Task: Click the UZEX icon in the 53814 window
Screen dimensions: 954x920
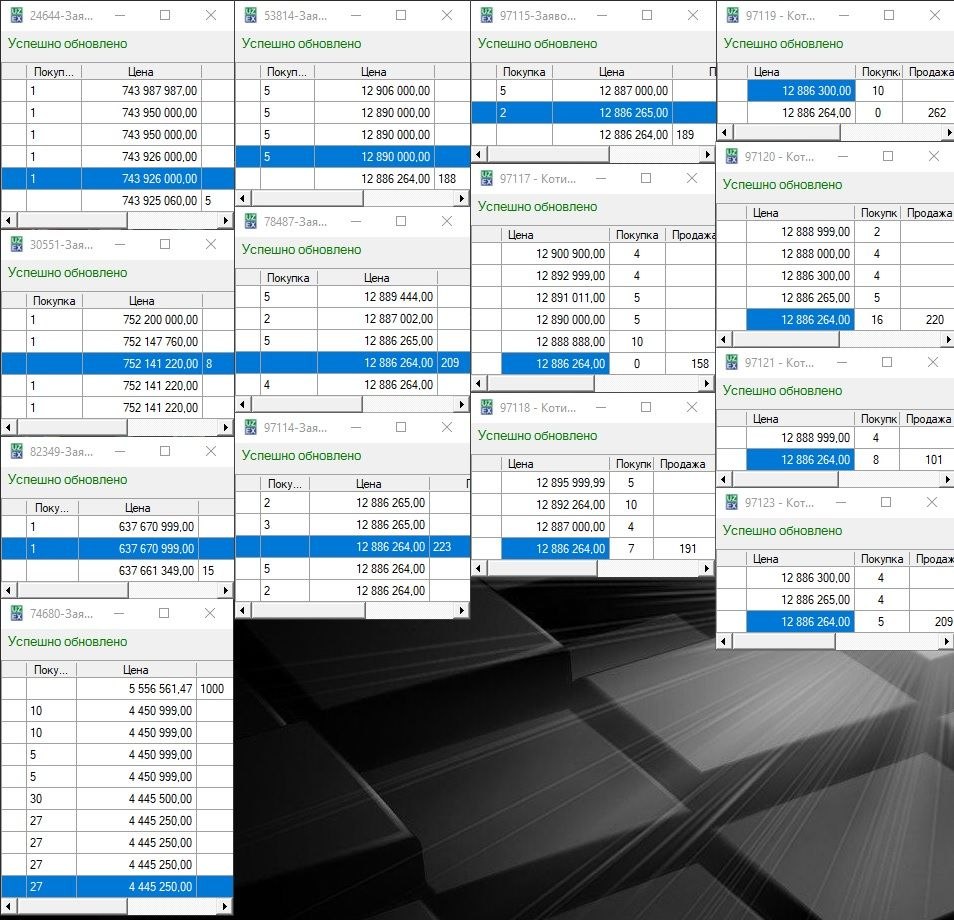Action: click(x=251, y=16)
